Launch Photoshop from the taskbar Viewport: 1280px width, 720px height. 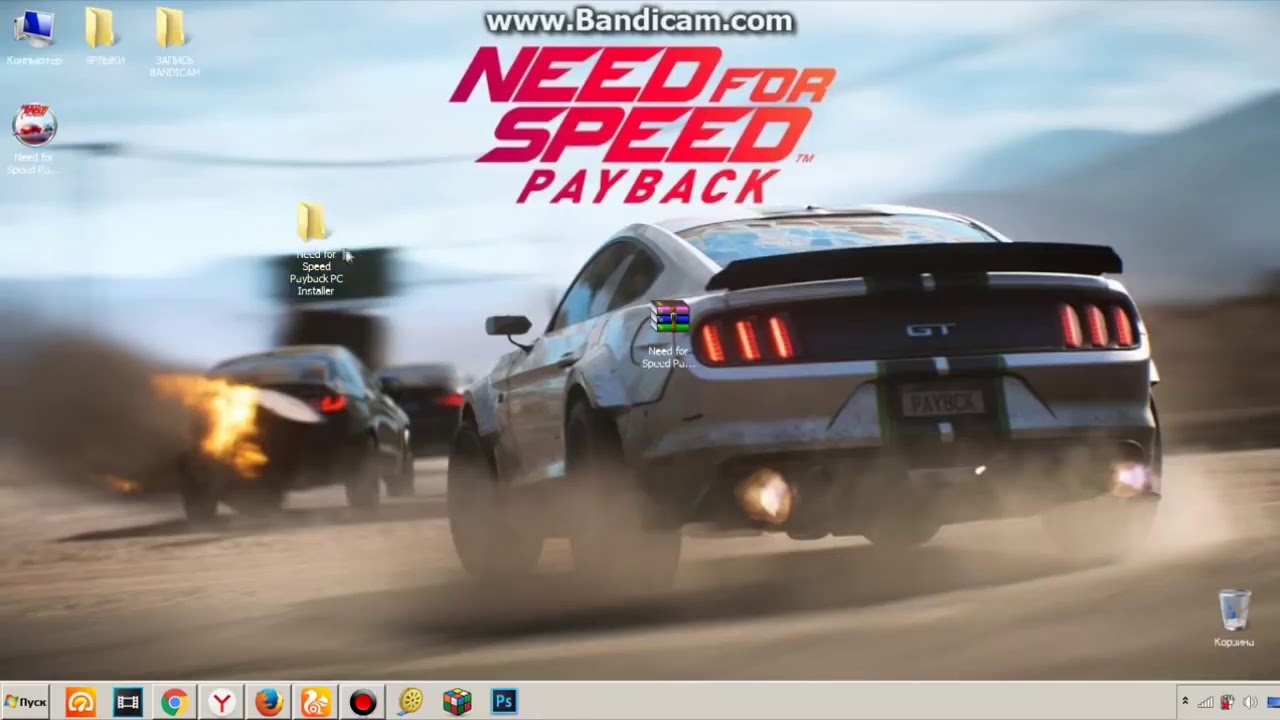[504, 702]
